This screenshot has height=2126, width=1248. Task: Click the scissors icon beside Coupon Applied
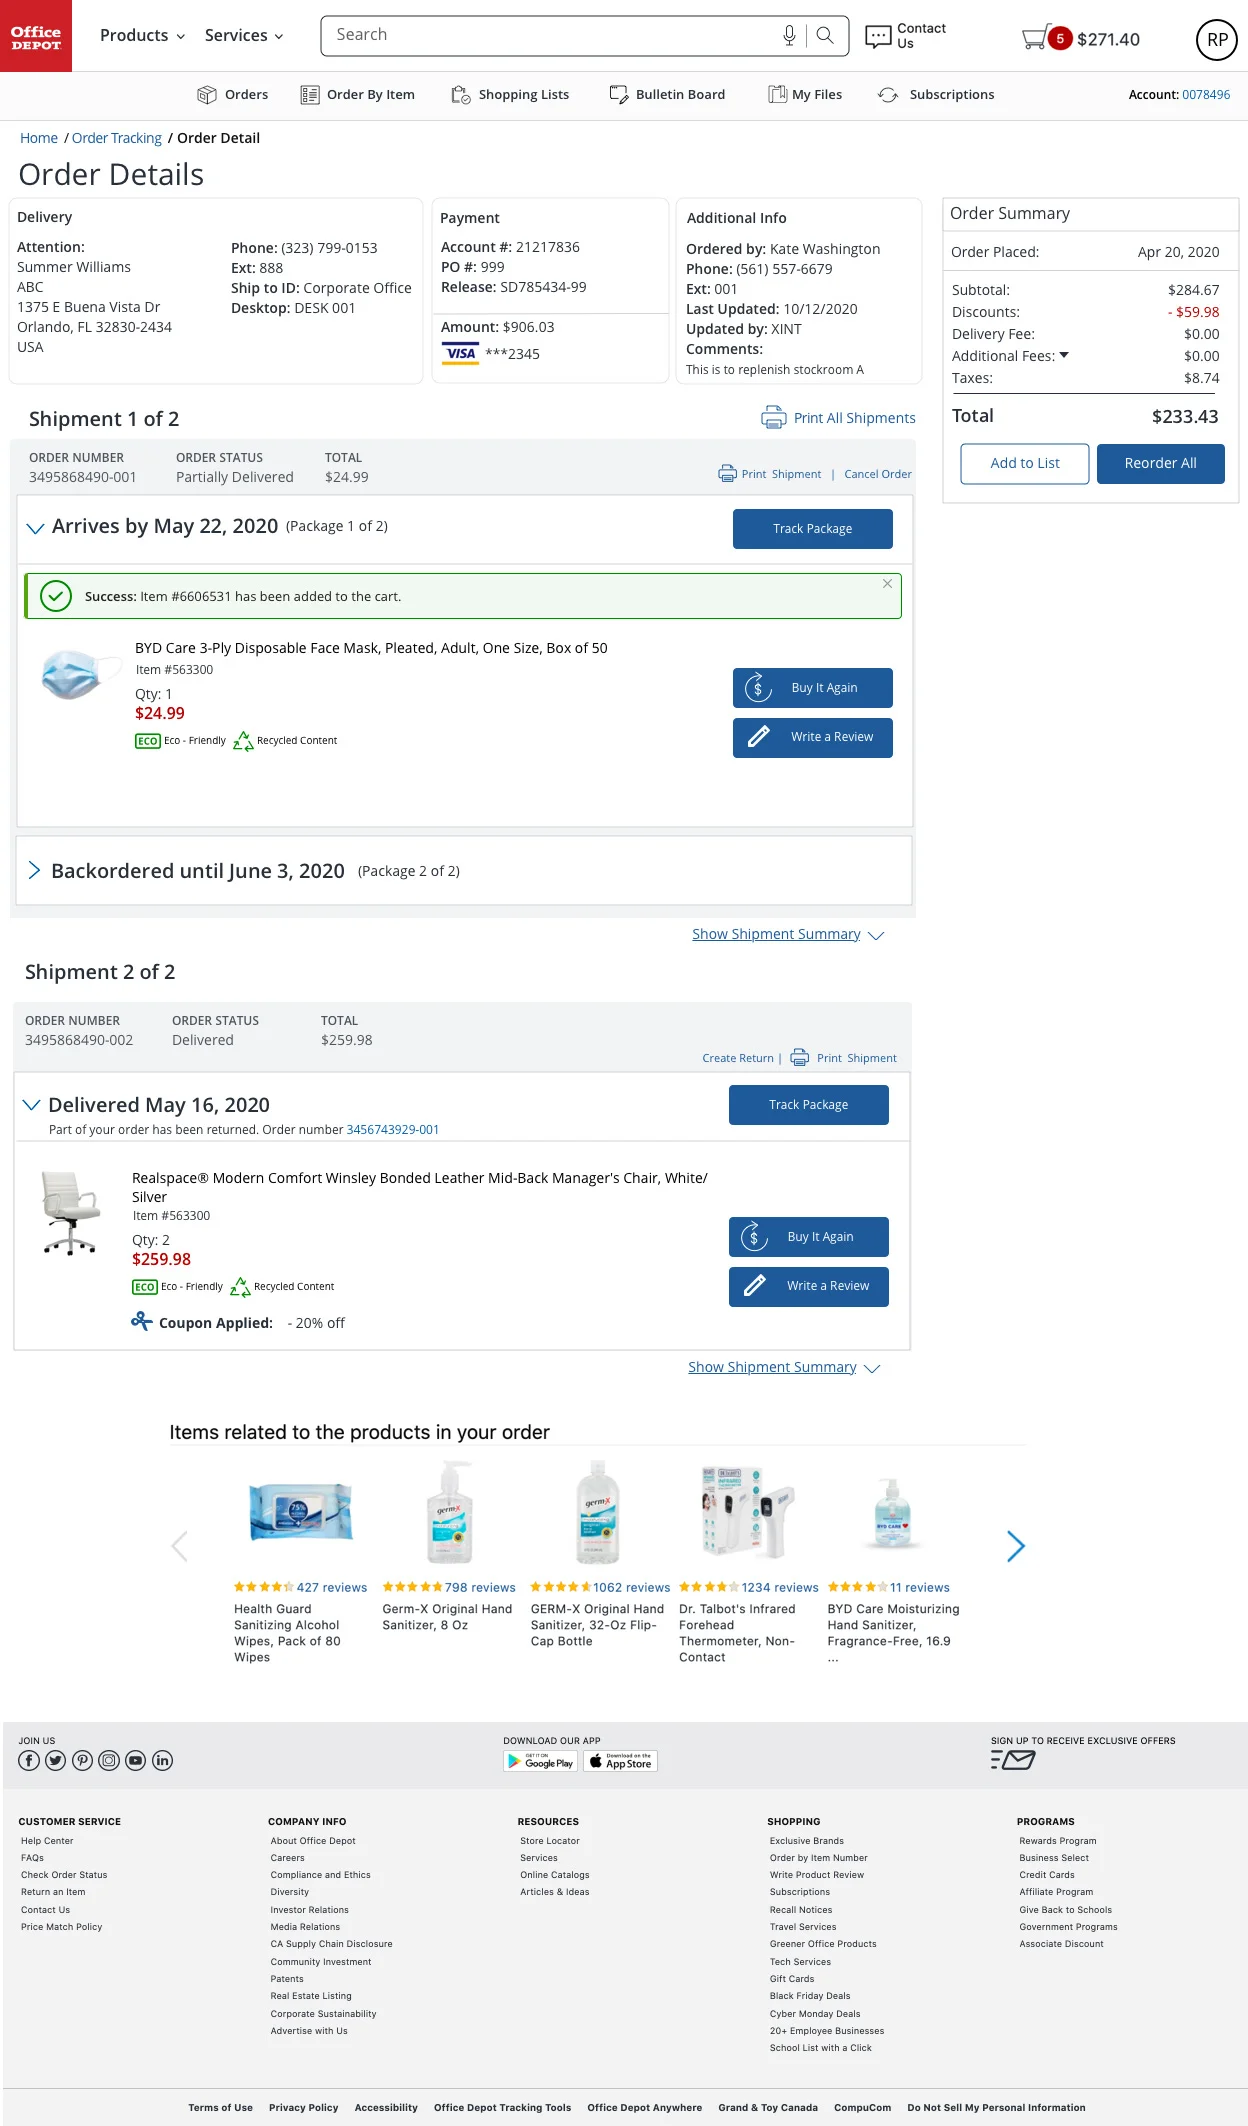pos(141,1322)
